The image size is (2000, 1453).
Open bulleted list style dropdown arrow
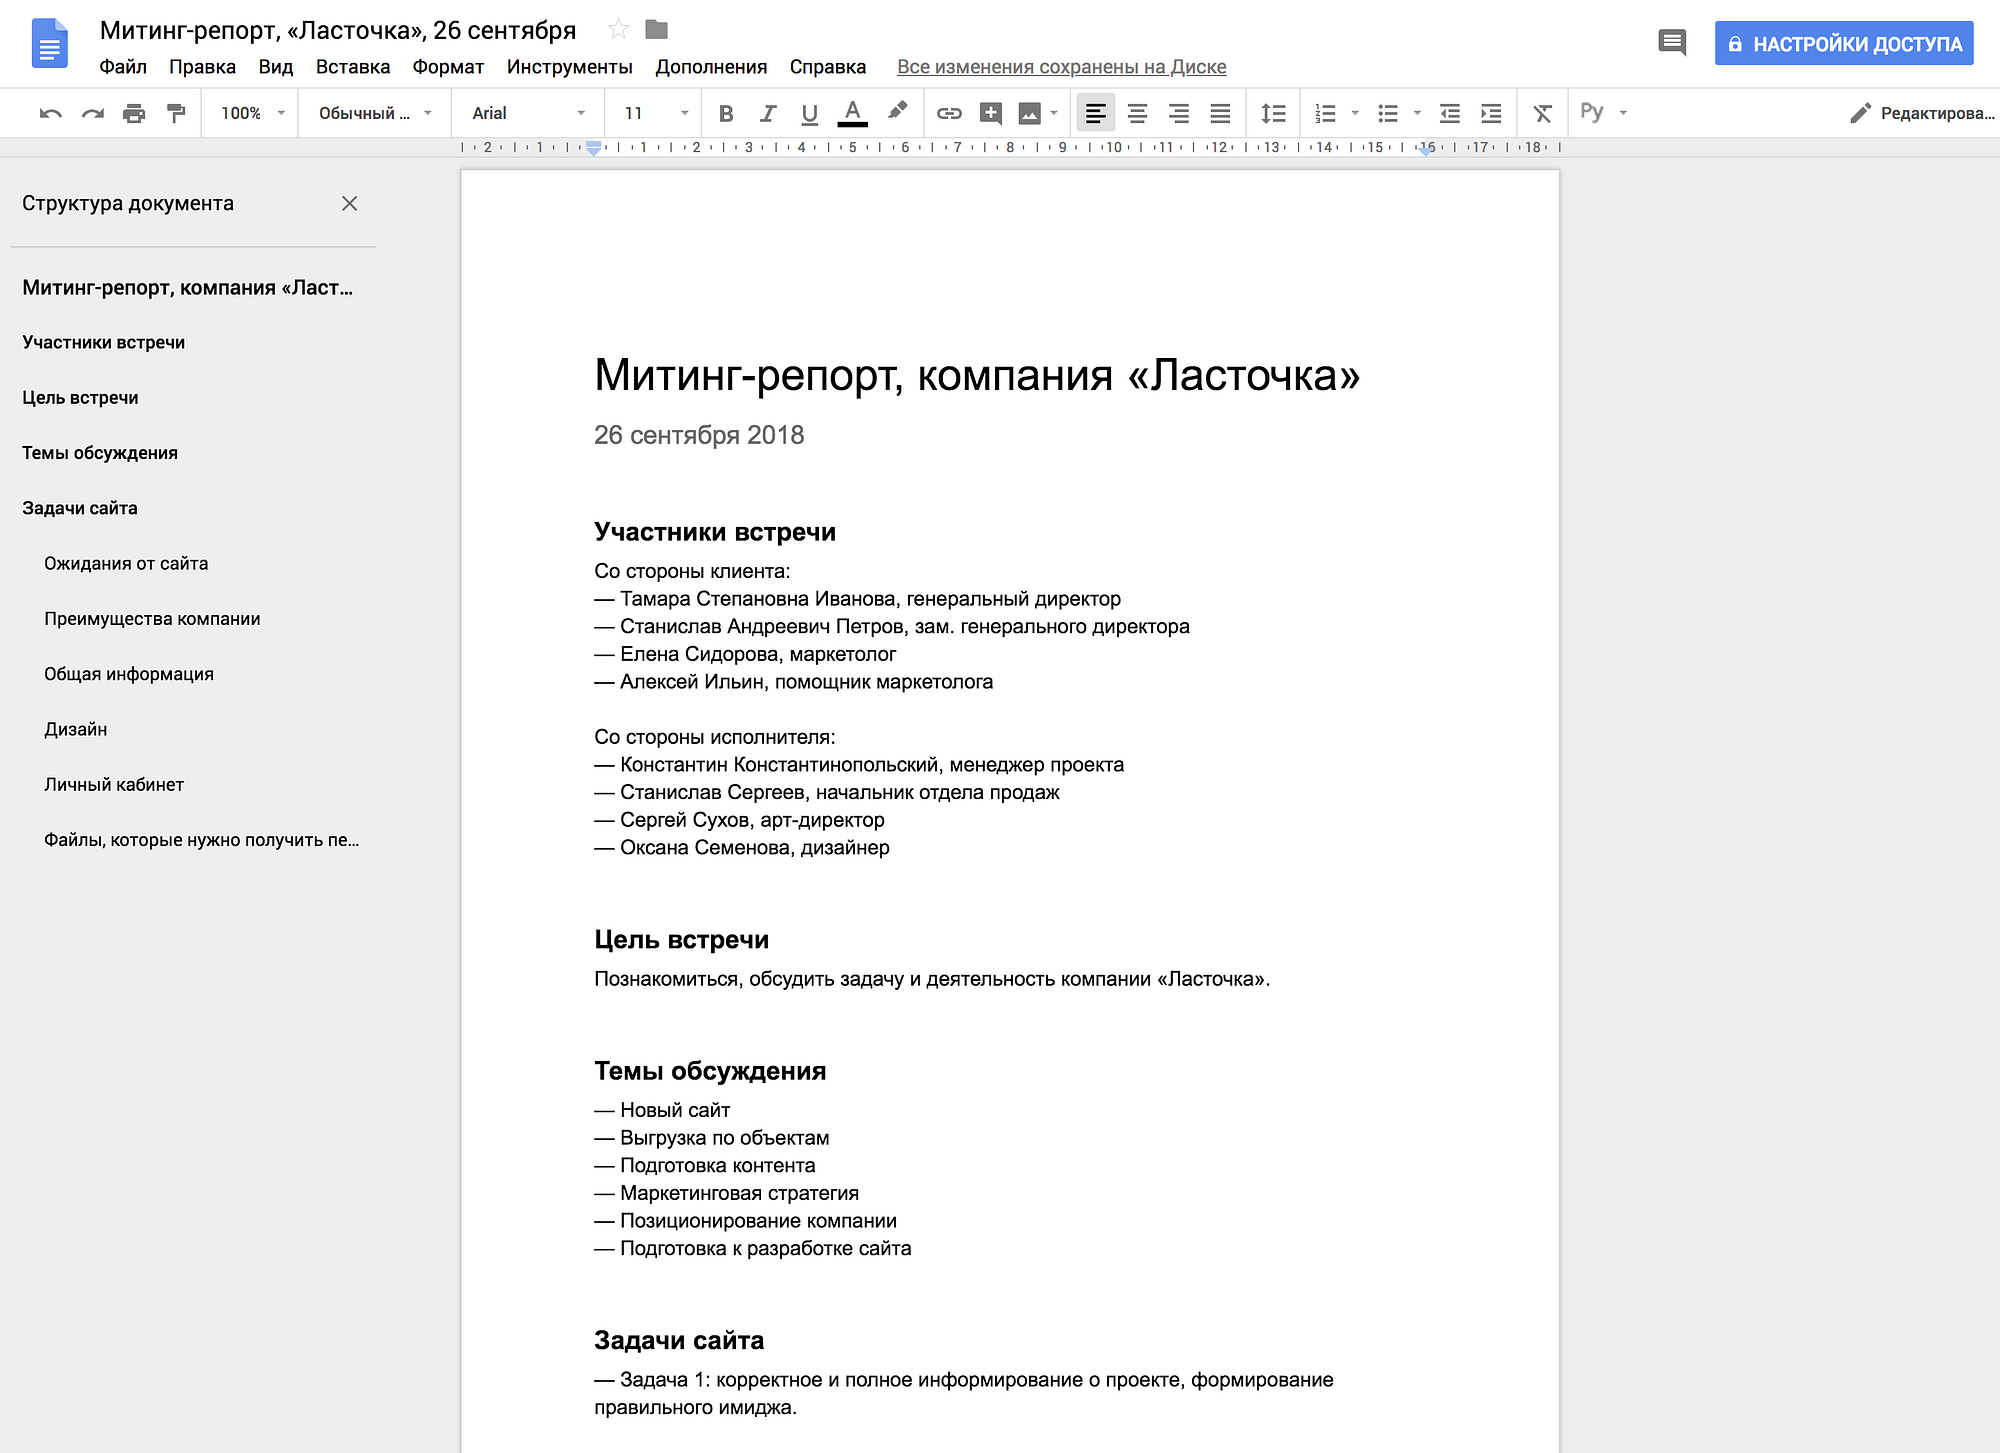coord(1417,114)
